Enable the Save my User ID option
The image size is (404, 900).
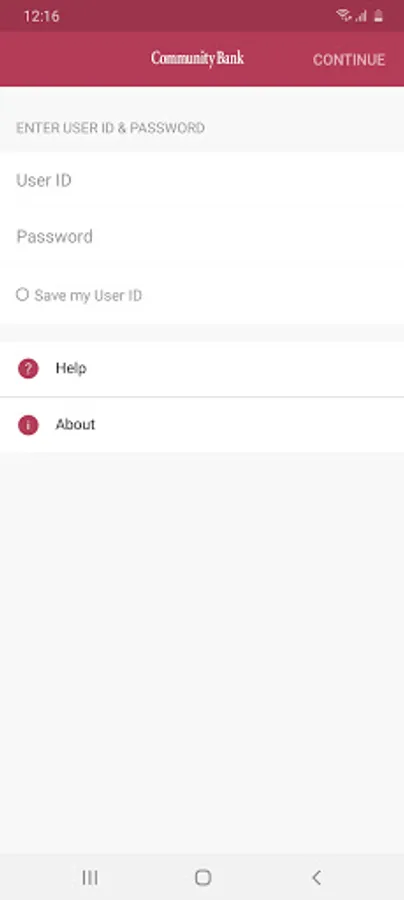coord(22,295)
